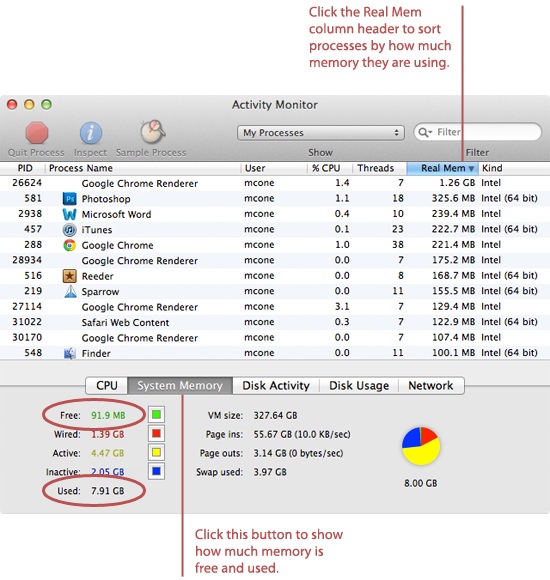The image size is (550, 580).
Task: Click the blue Inactive memory color swatch
Action: tap(156, 471)
